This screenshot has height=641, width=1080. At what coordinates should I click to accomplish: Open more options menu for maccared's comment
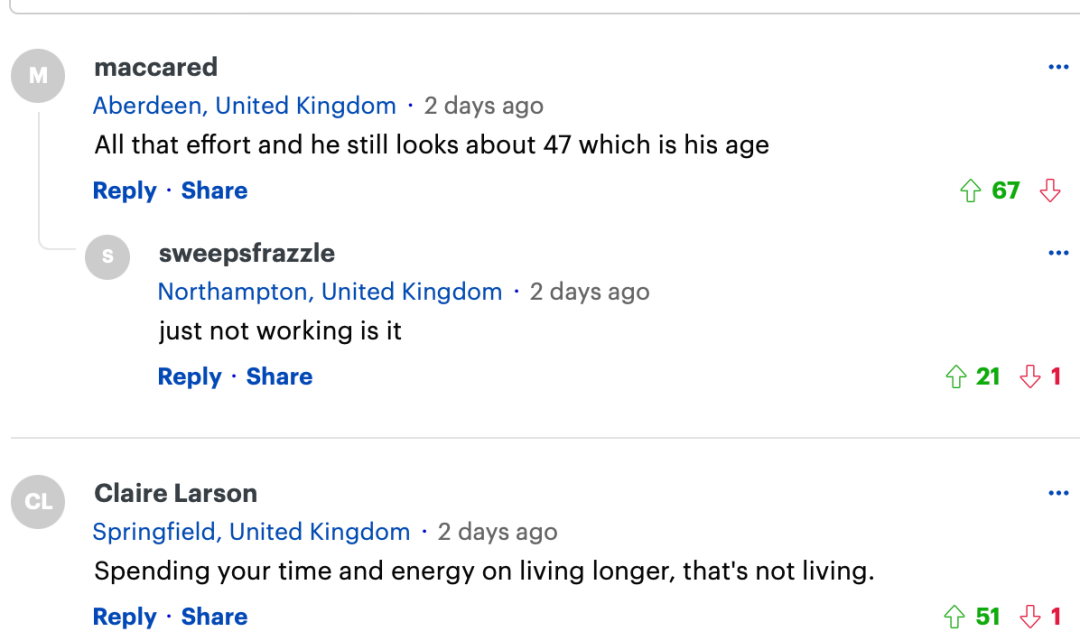click(x=1058, y=67)
